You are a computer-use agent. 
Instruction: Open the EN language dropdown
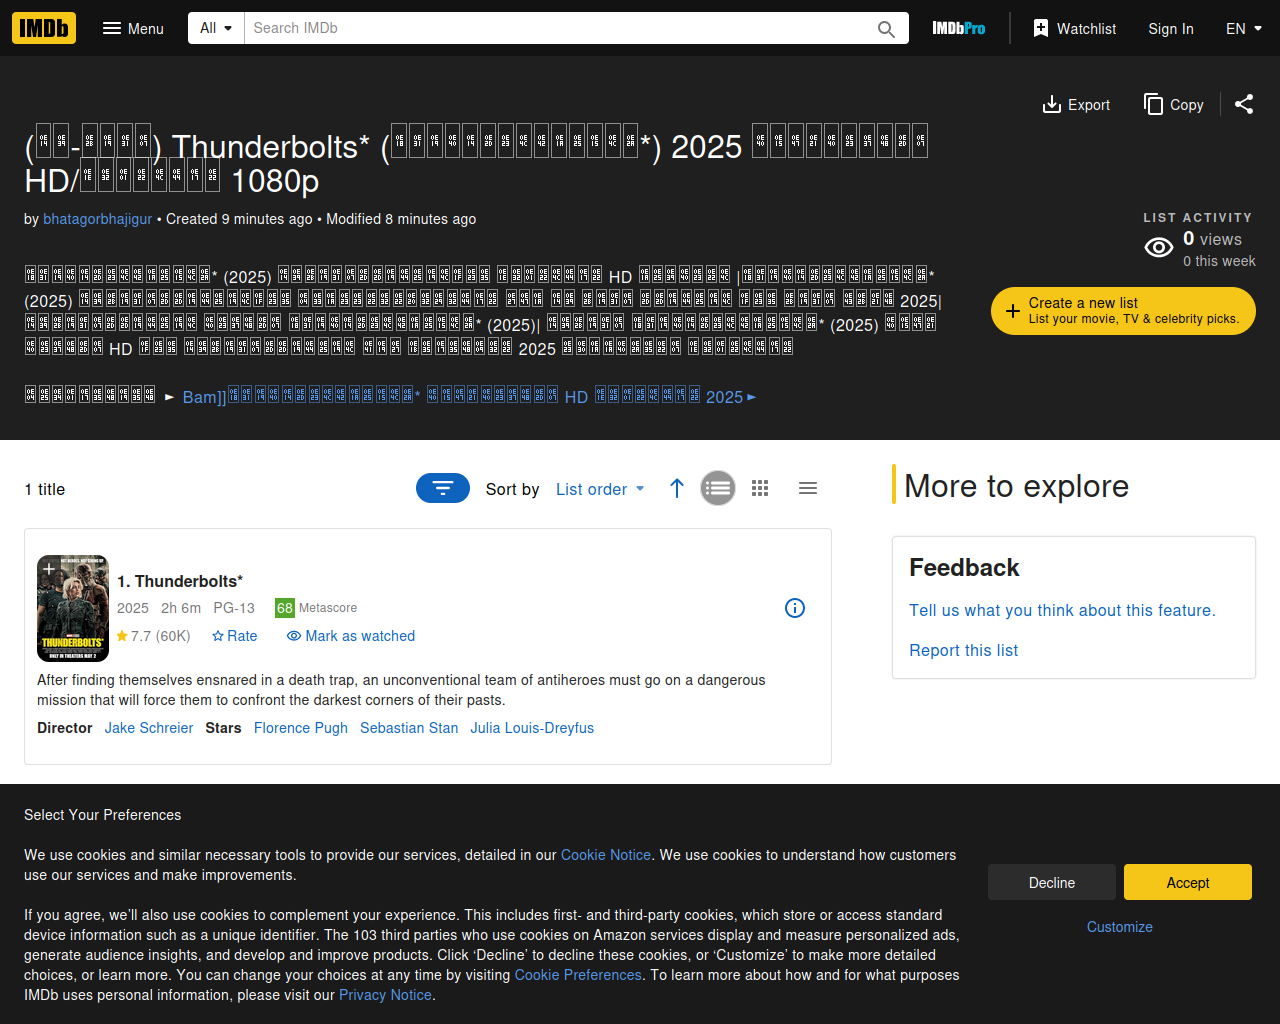(1244, 28)
